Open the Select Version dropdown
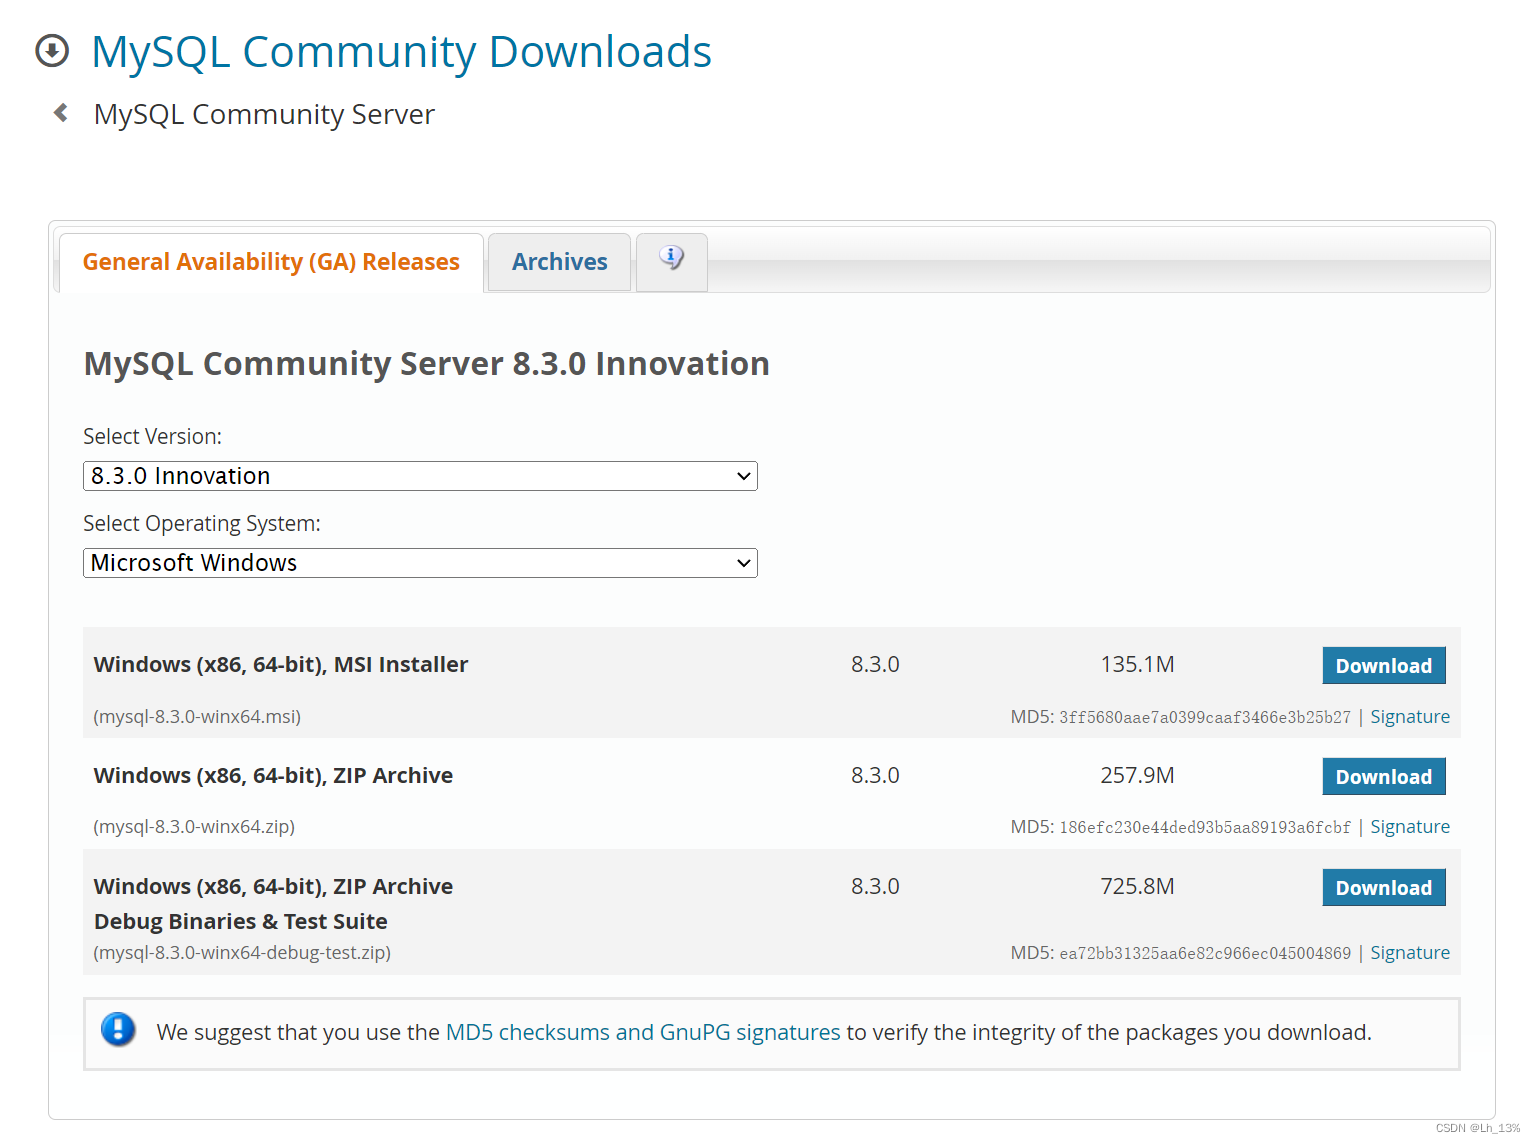This screenshot has width=1536, height=1143. tap(420, 476)
